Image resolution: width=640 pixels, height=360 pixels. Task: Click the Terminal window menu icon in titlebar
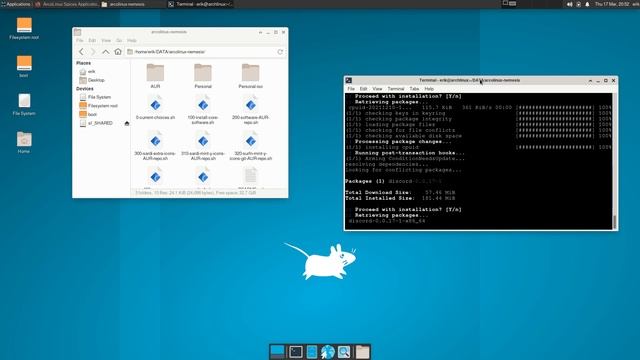click(349, 80)
